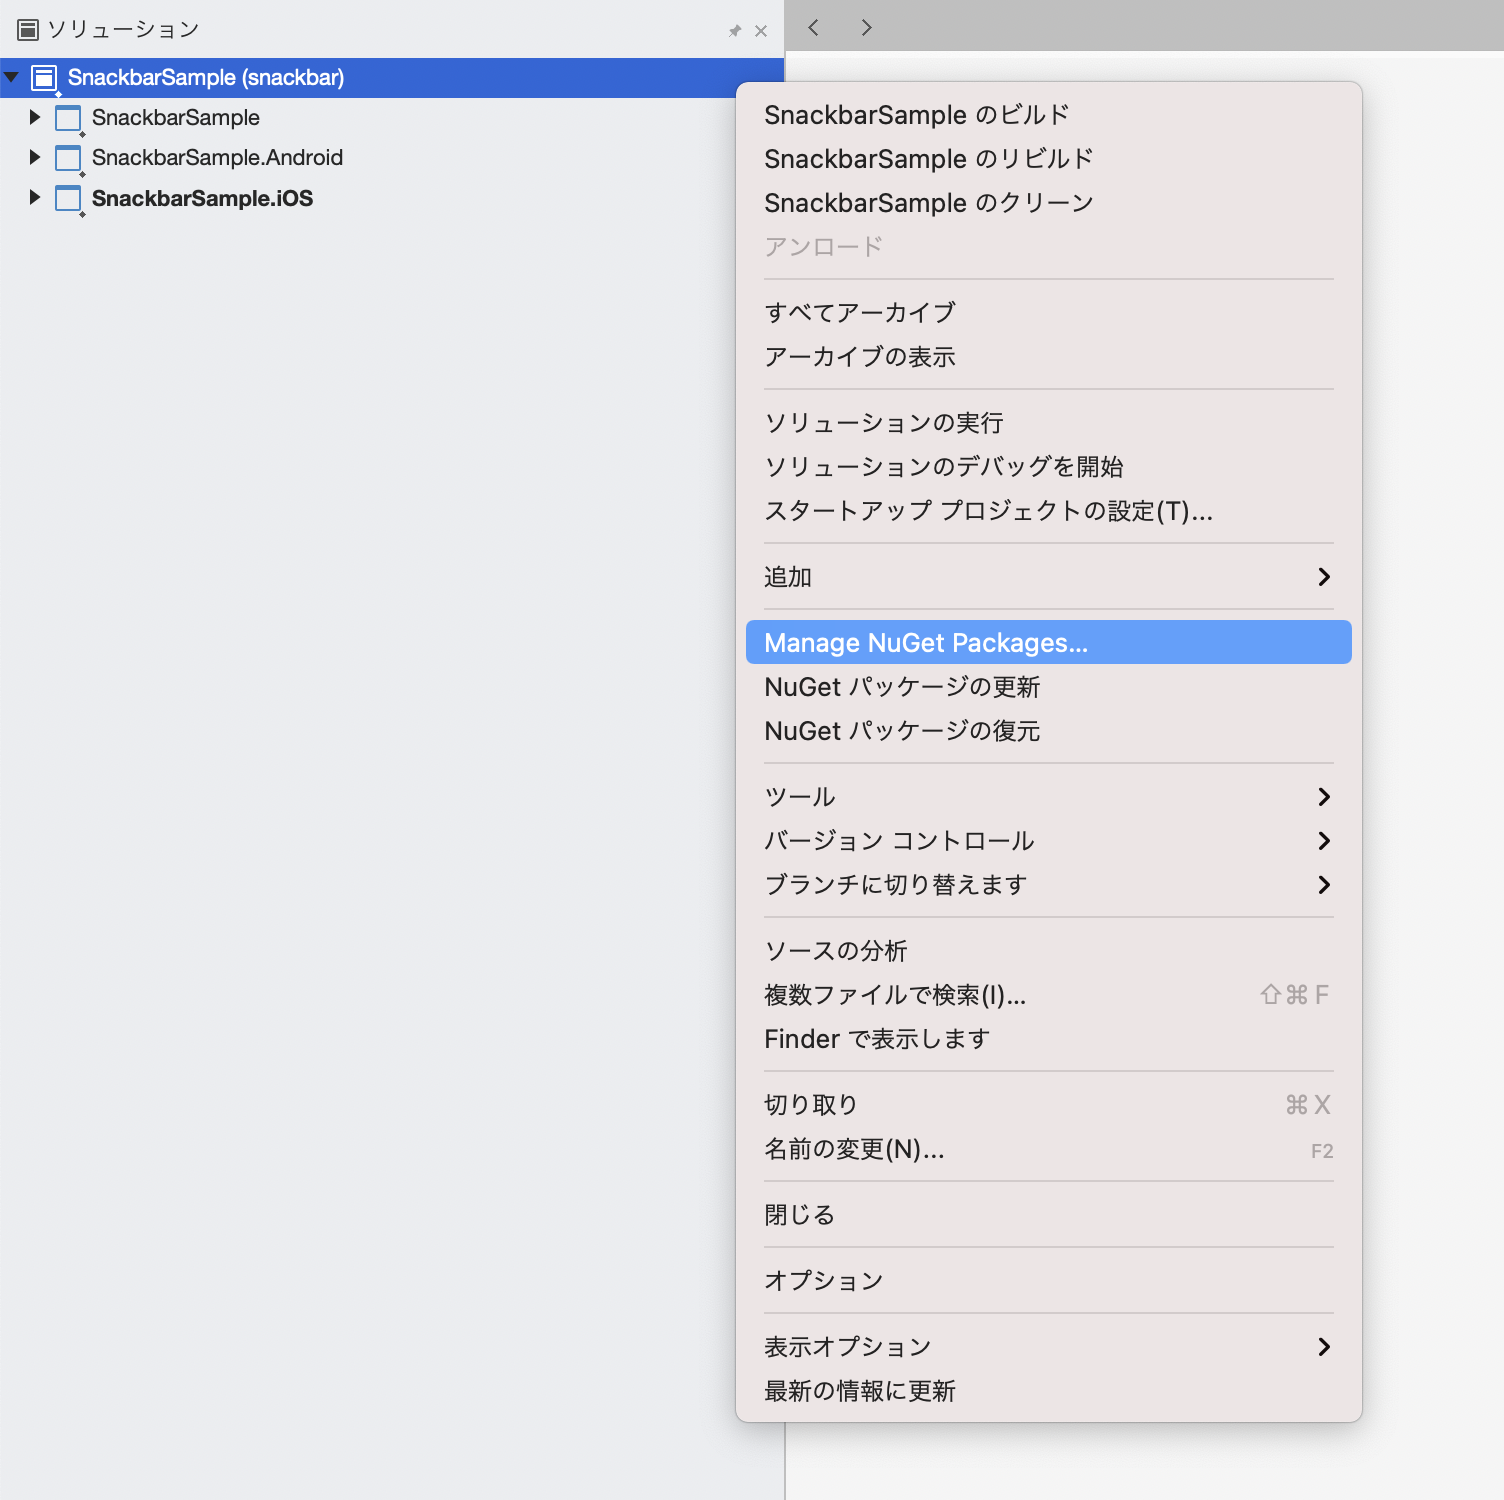The image size is (1504, 1500).
Task: Select the SnackbarSample project label
Action: click(176, 118)
